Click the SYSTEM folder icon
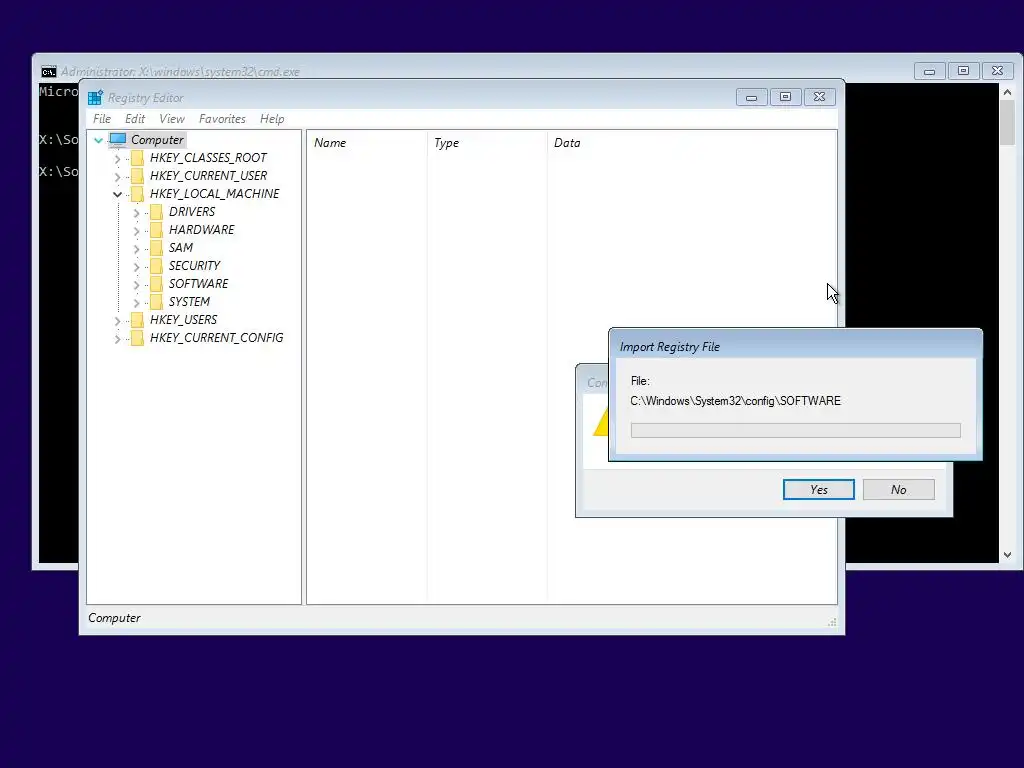This screenshot has height=768, width=1024. tap(156, 302)
